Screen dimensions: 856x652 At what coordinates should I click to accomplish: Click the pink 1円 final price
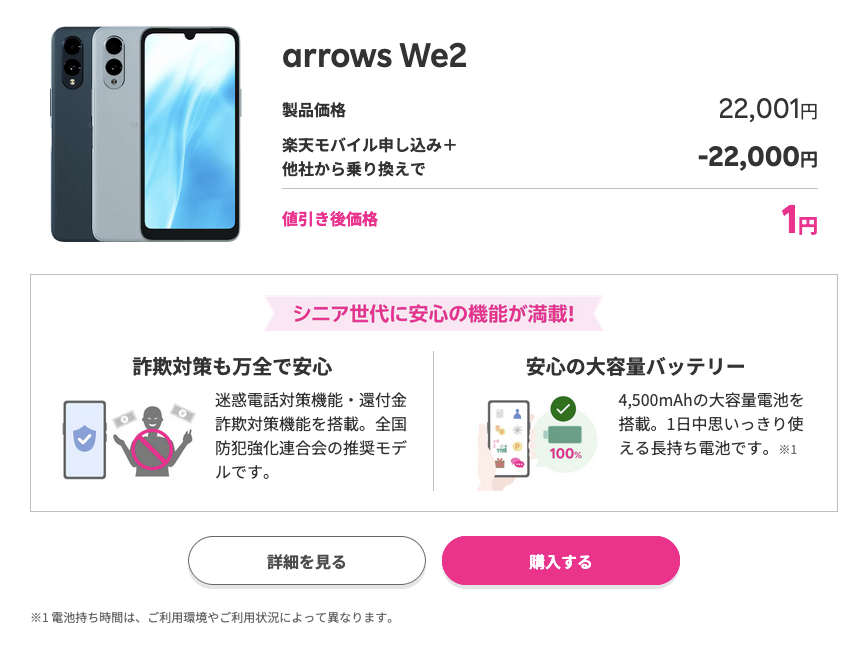point(799,220)
